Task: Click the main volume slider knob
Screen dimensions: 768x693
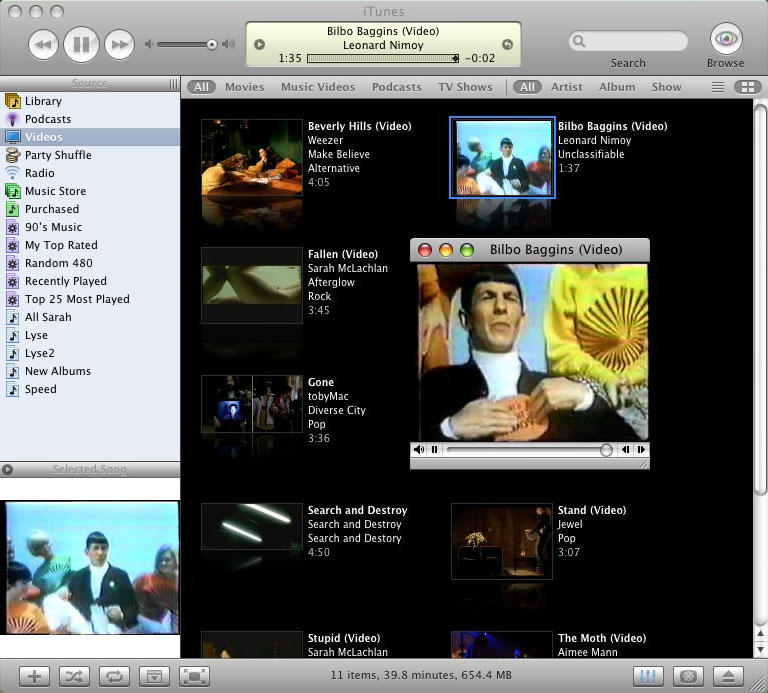Action: click(x=212, y=44)
